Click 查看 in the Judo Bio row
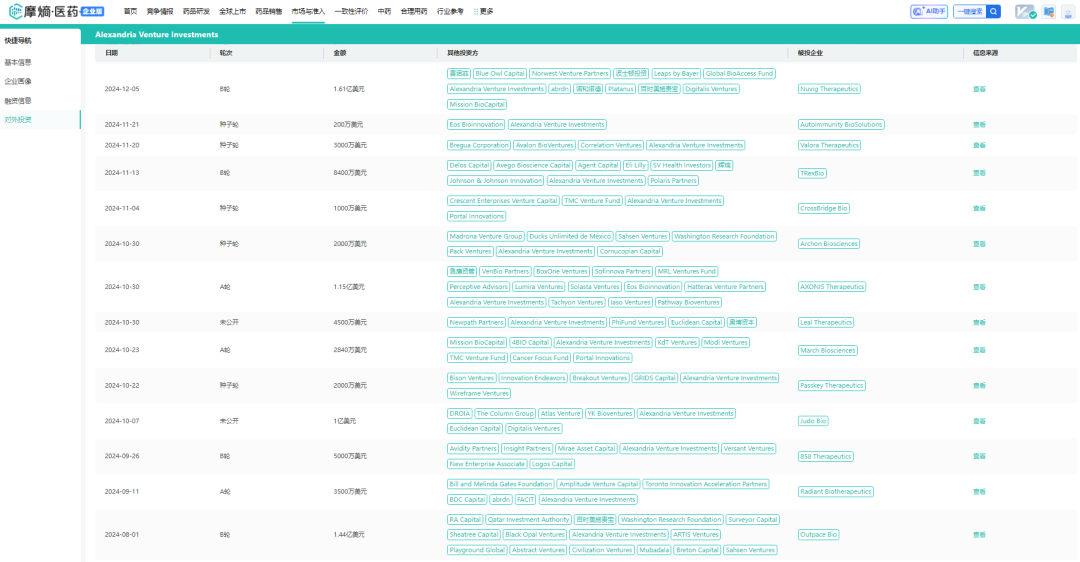The image size is (1080, 562). click(x=979, y=421)
